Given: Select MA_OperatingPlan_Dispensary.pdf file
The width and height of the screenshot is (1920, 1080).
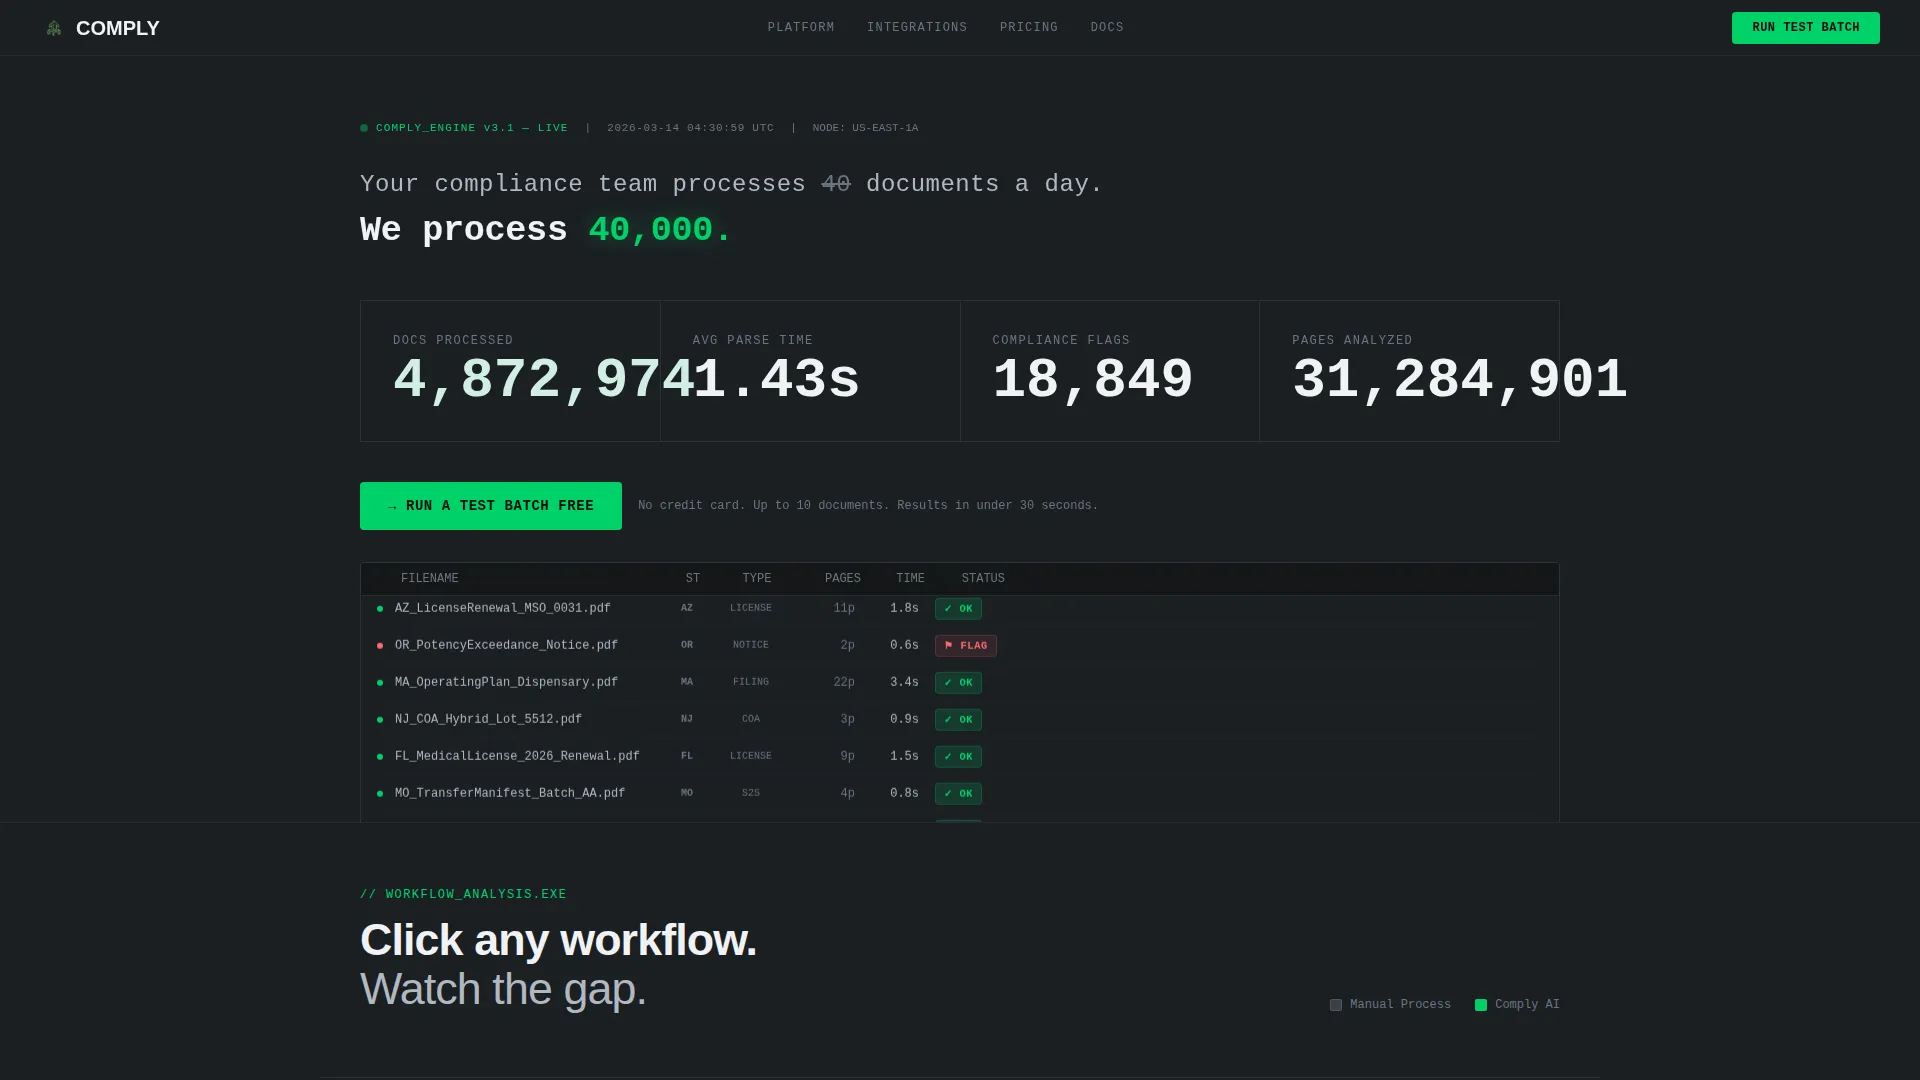Looking at the screenshot, I should click(506, 682).
